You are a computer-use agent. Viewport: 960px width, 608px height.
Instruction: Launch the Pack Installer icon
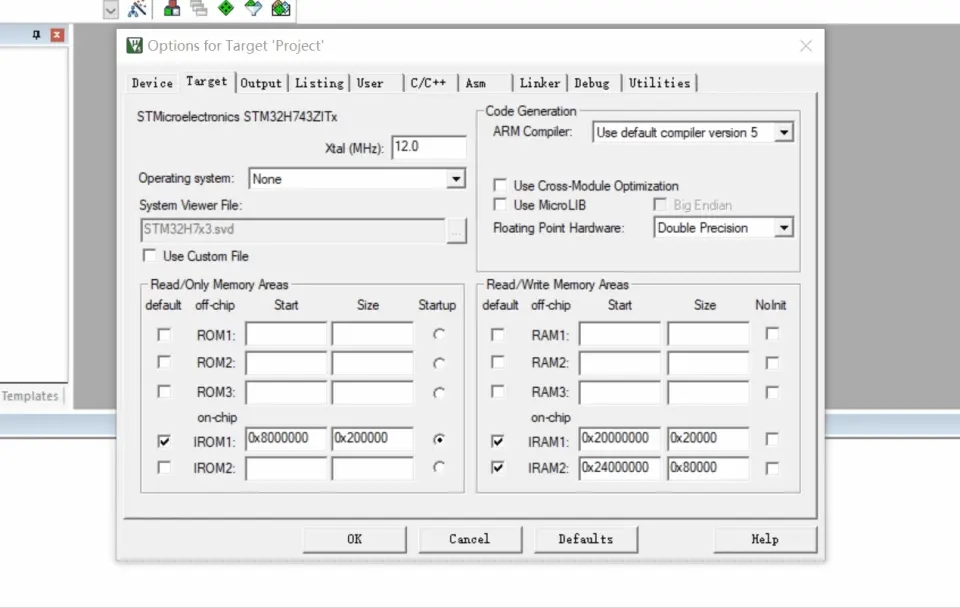pos(280,8)
